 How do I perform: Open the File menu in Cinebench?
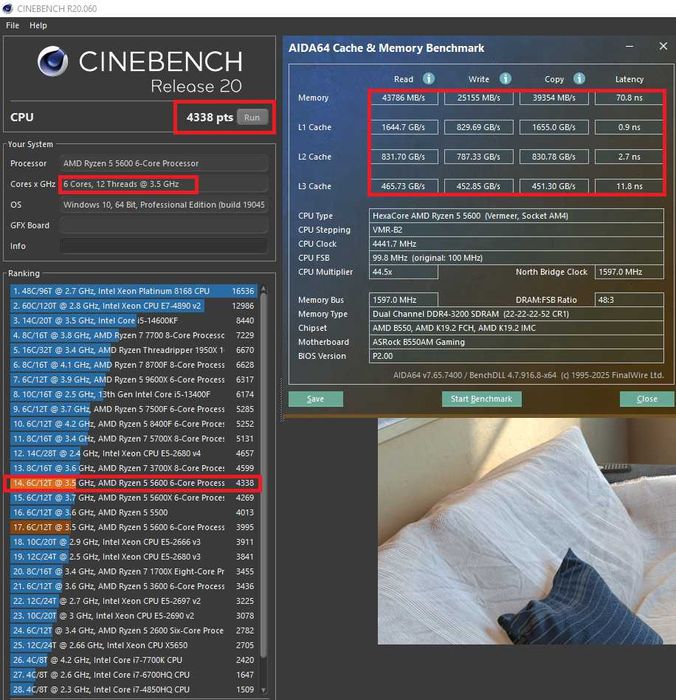click(12, 25)
